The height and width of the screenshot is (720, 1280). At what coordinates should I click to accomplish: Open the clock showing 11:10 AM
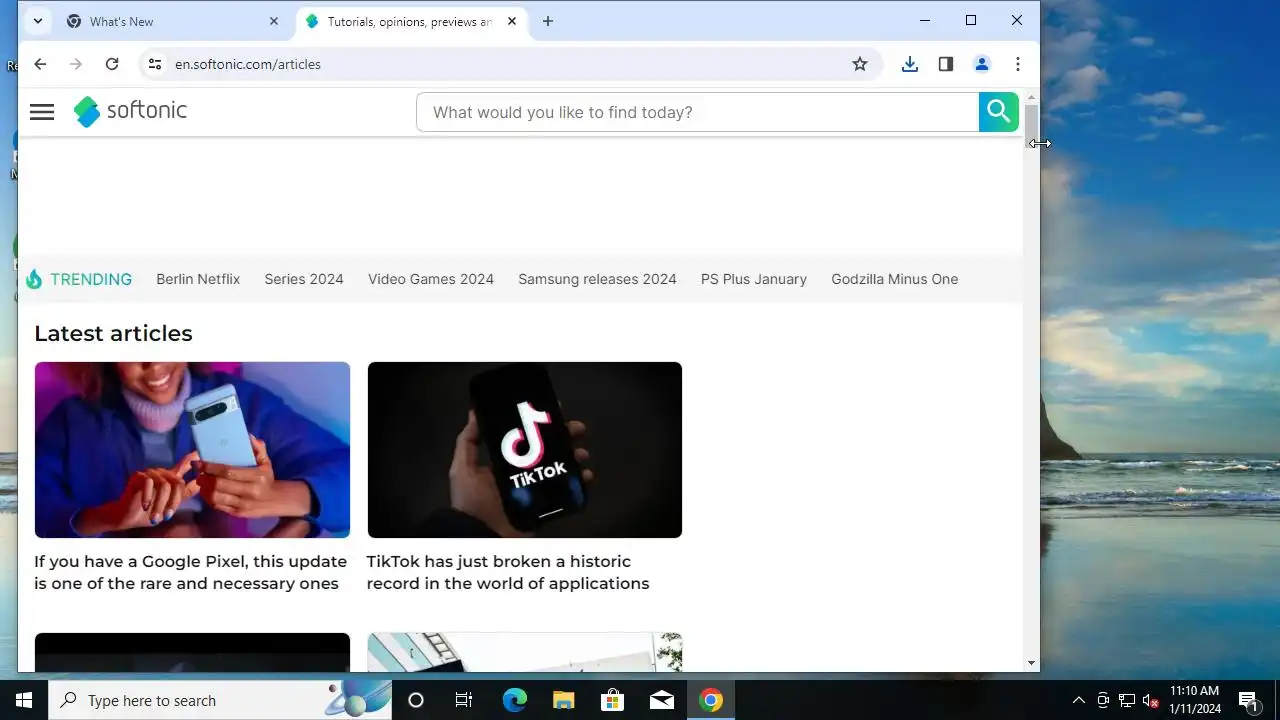click(1195, 700)
